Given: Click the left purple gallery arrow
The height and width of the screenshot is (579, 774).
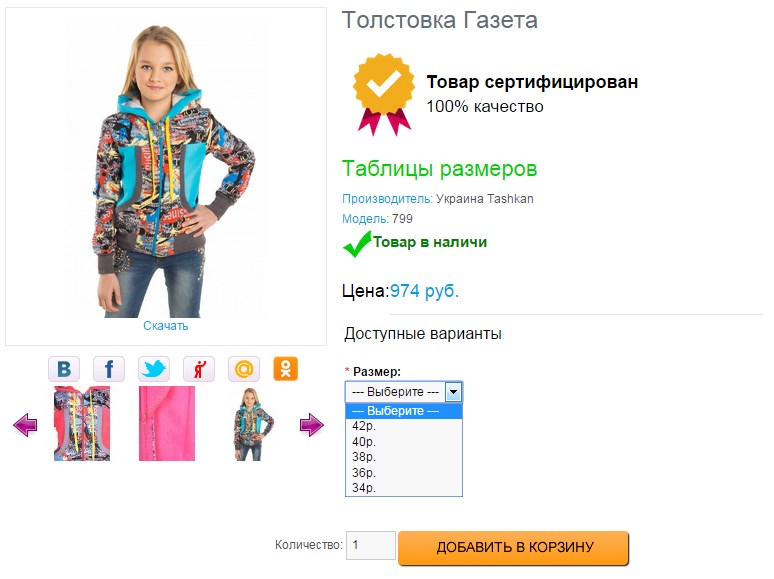Looking at the screenshot, I should [25, 426].
